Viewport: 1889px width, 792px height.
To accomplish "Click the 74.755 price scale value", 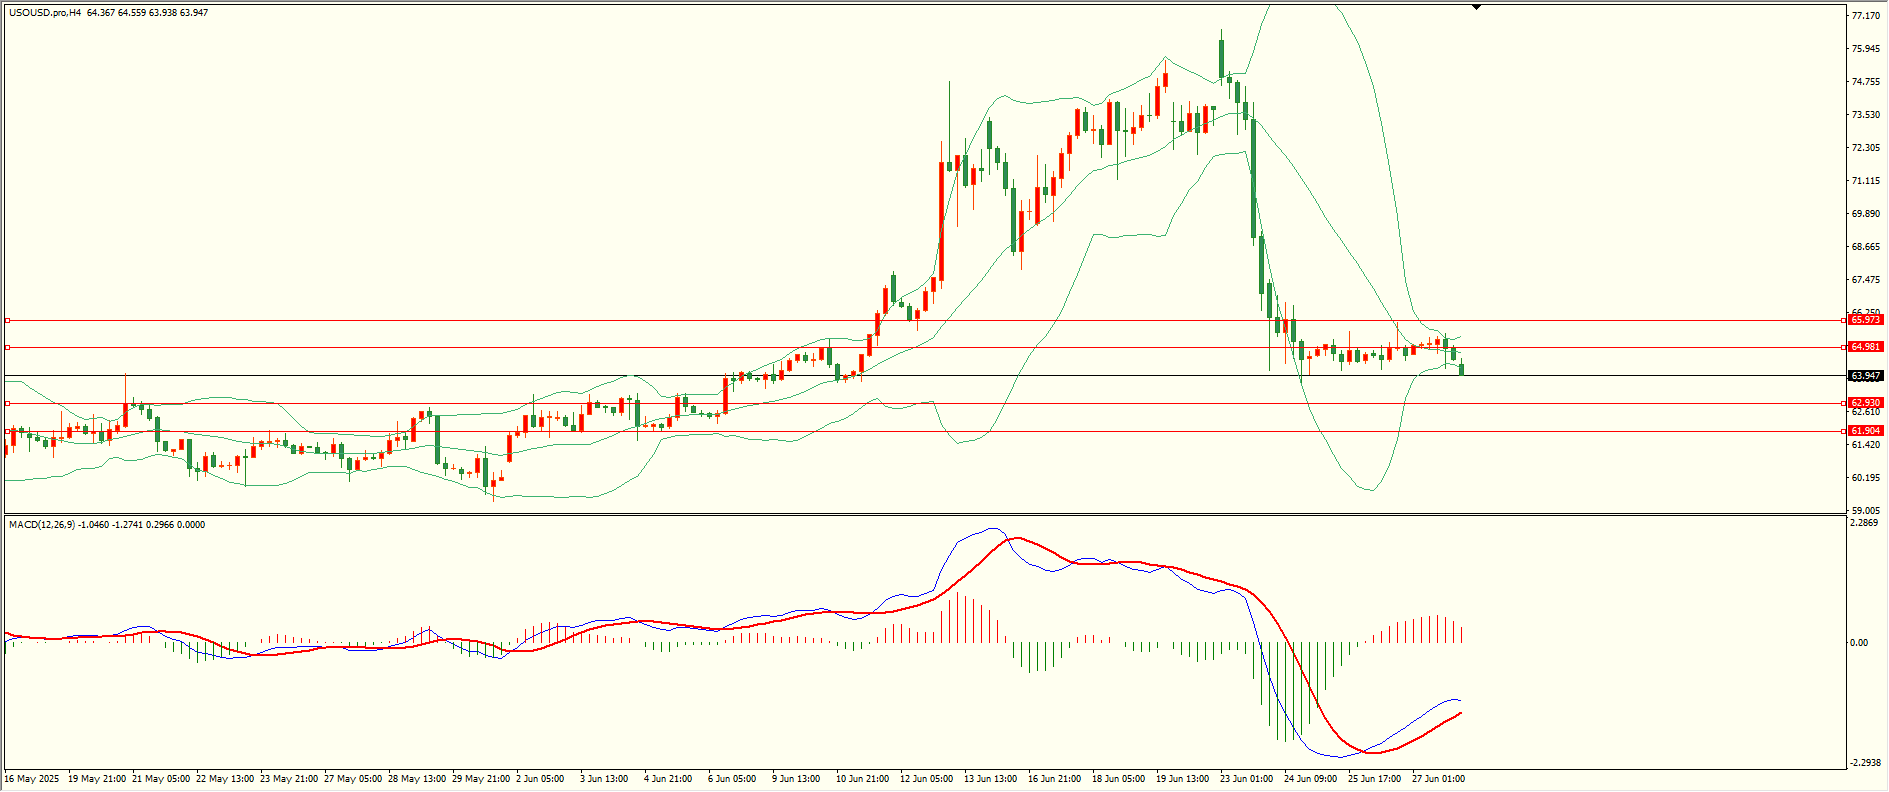I will tap(1867, 82).
